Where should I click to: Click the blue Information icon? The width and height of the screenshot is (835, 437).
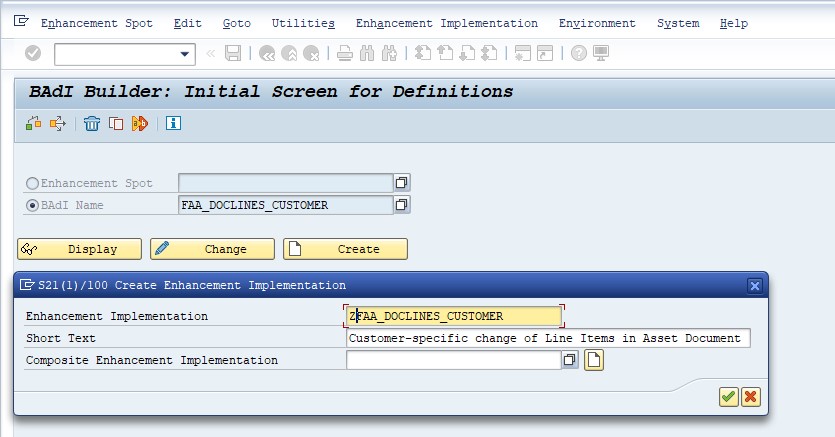click(x=173, y=123)
